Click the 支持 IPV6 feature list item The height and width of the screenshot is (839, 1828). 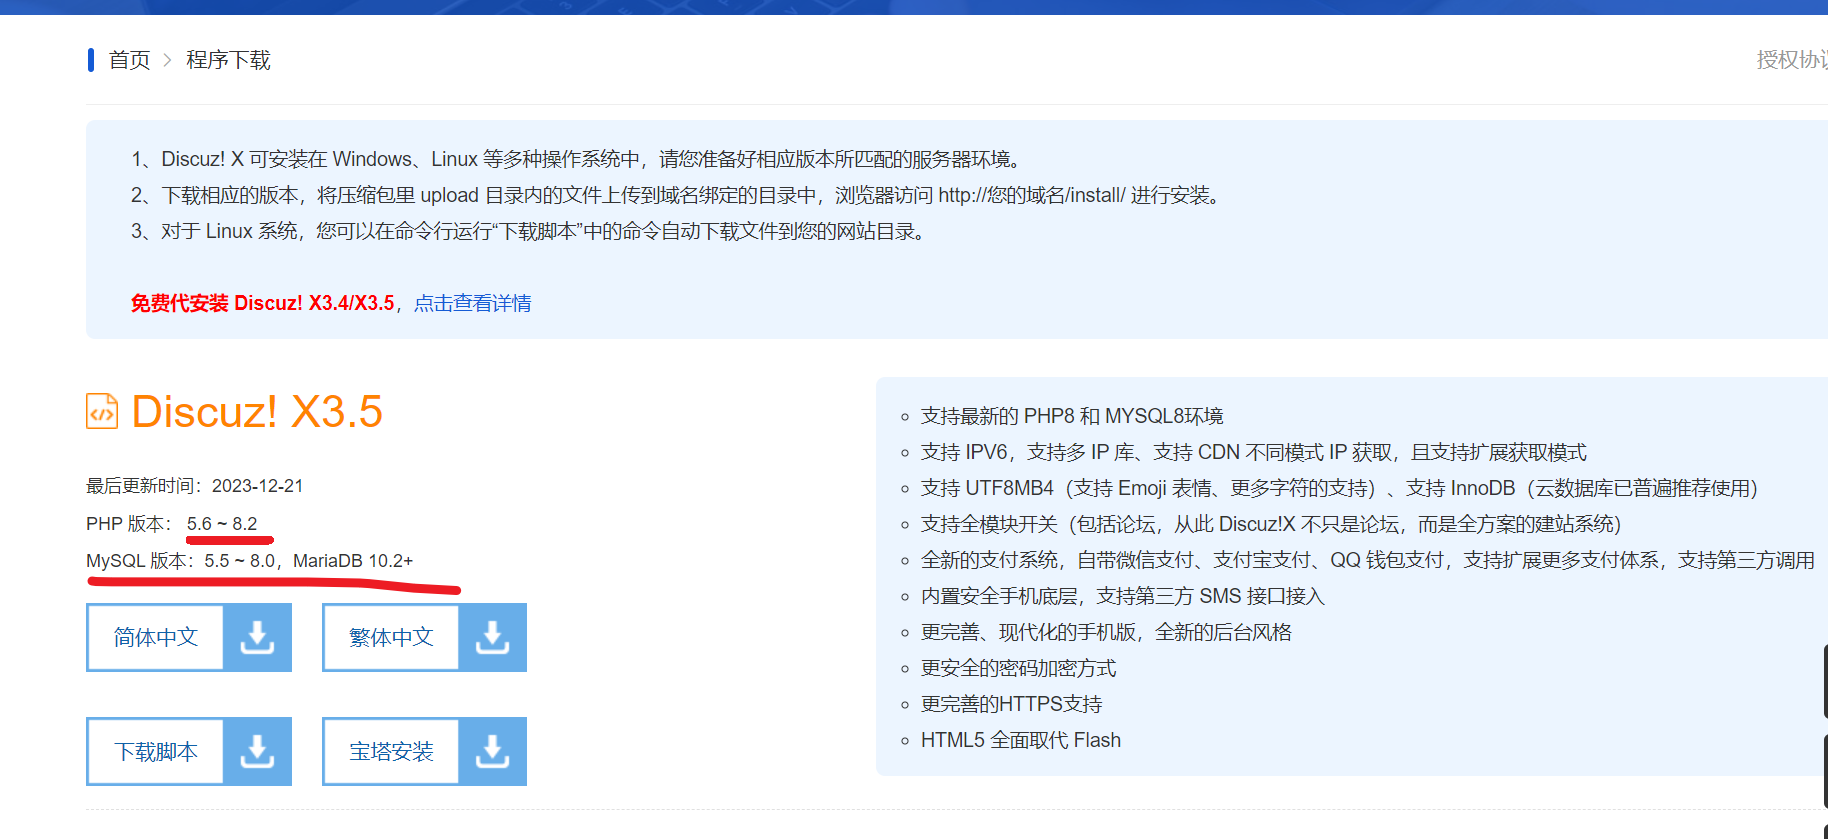point(1254,452)
